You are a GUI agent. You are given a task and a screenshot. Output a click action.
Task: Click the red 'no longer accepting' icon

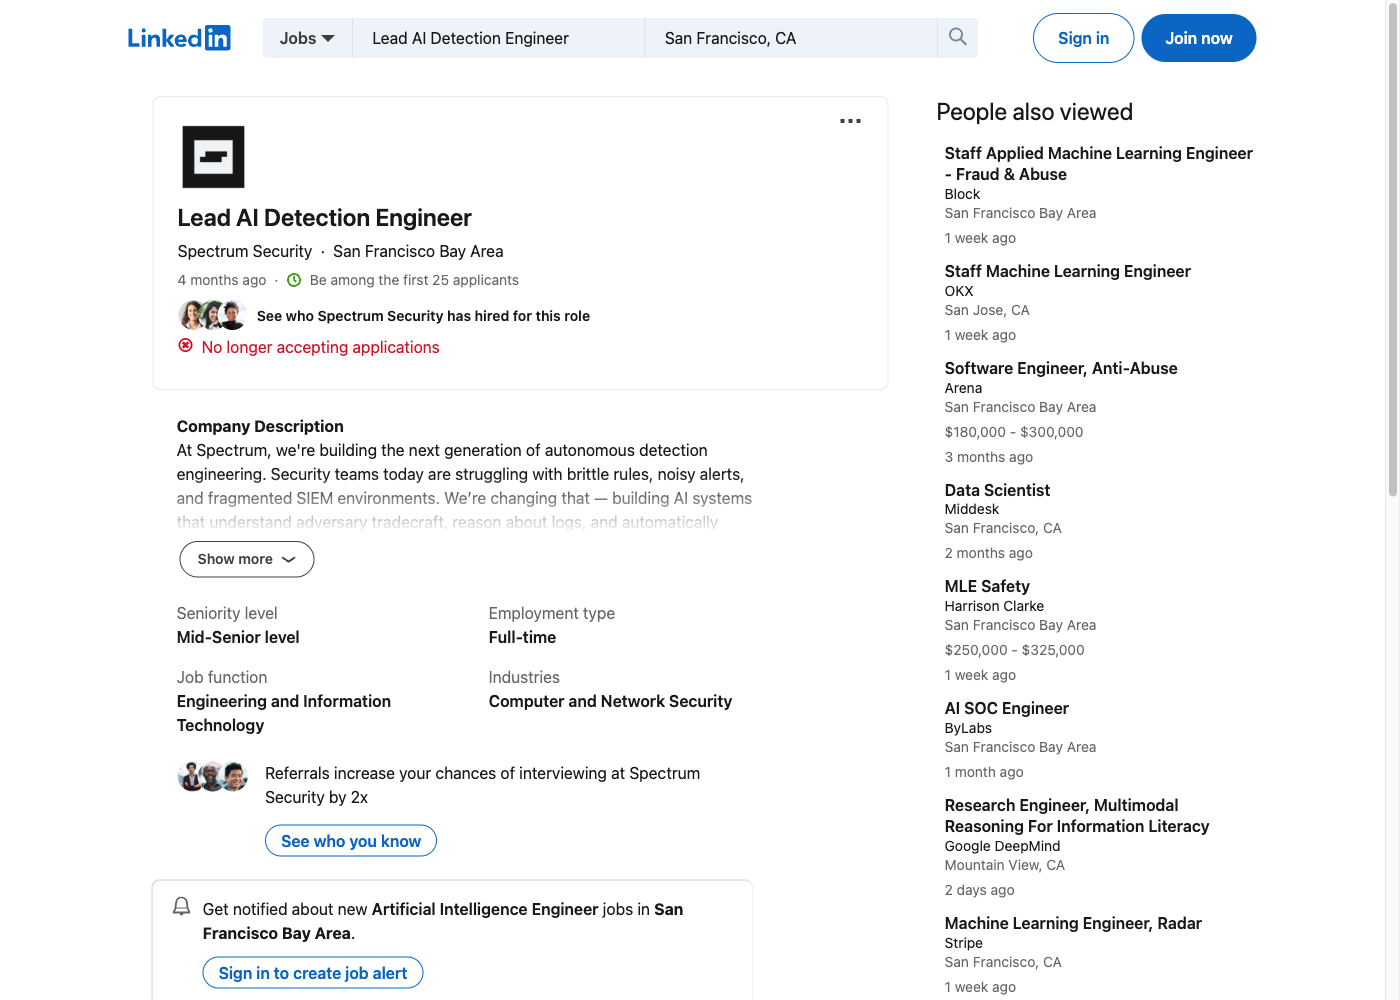[185, 346]
